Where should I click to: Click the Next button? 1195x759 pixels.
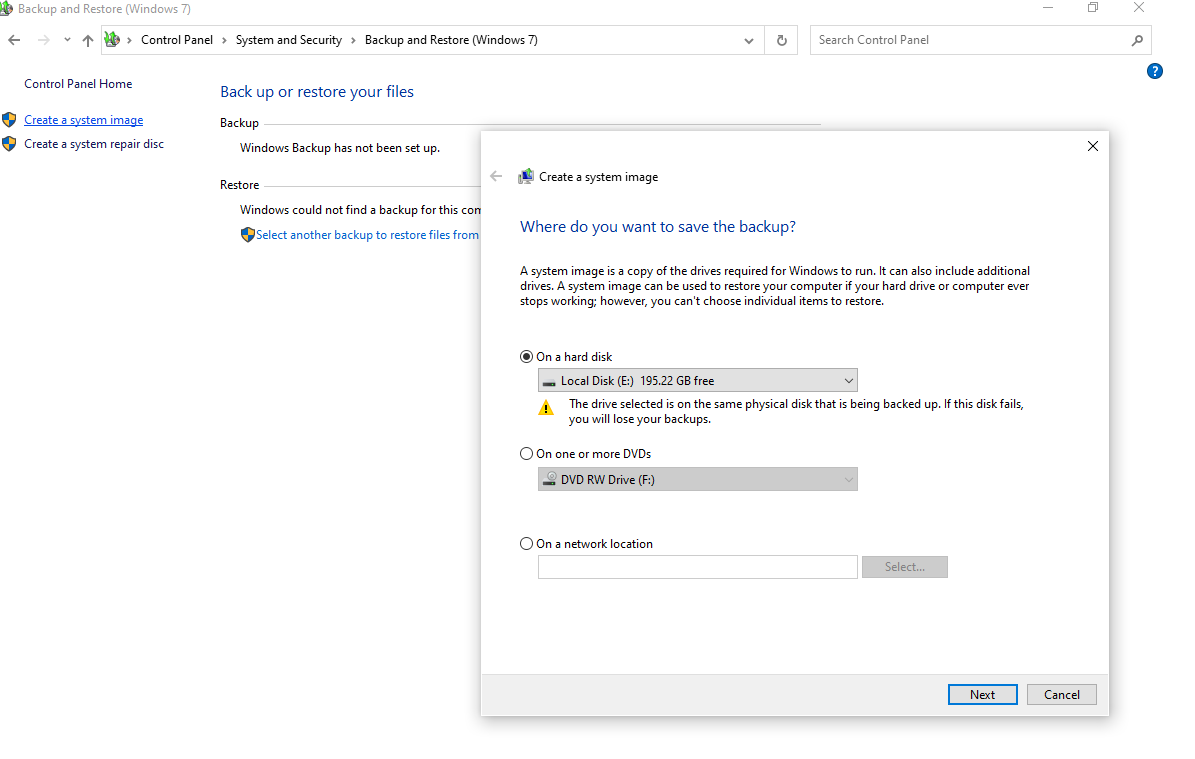[982, 694]
